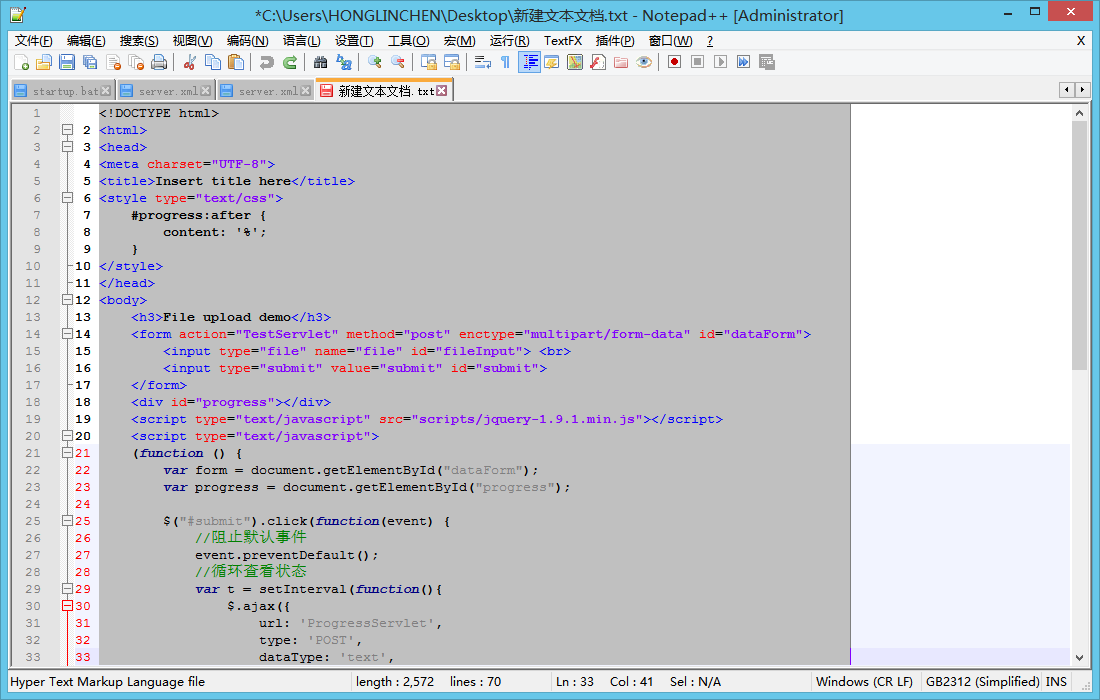
Task: Open the 编码(N) menu
Action: (x=248, y=41)
